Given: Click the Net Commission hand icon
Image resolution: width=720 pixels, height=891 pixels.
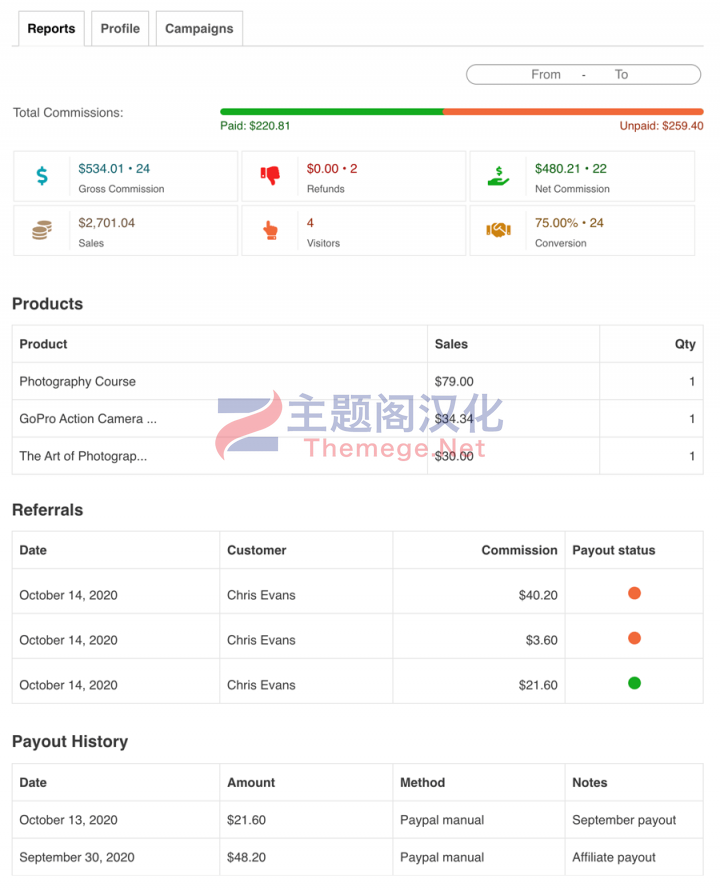Looking at the screenshot, I should coord(498,176).
